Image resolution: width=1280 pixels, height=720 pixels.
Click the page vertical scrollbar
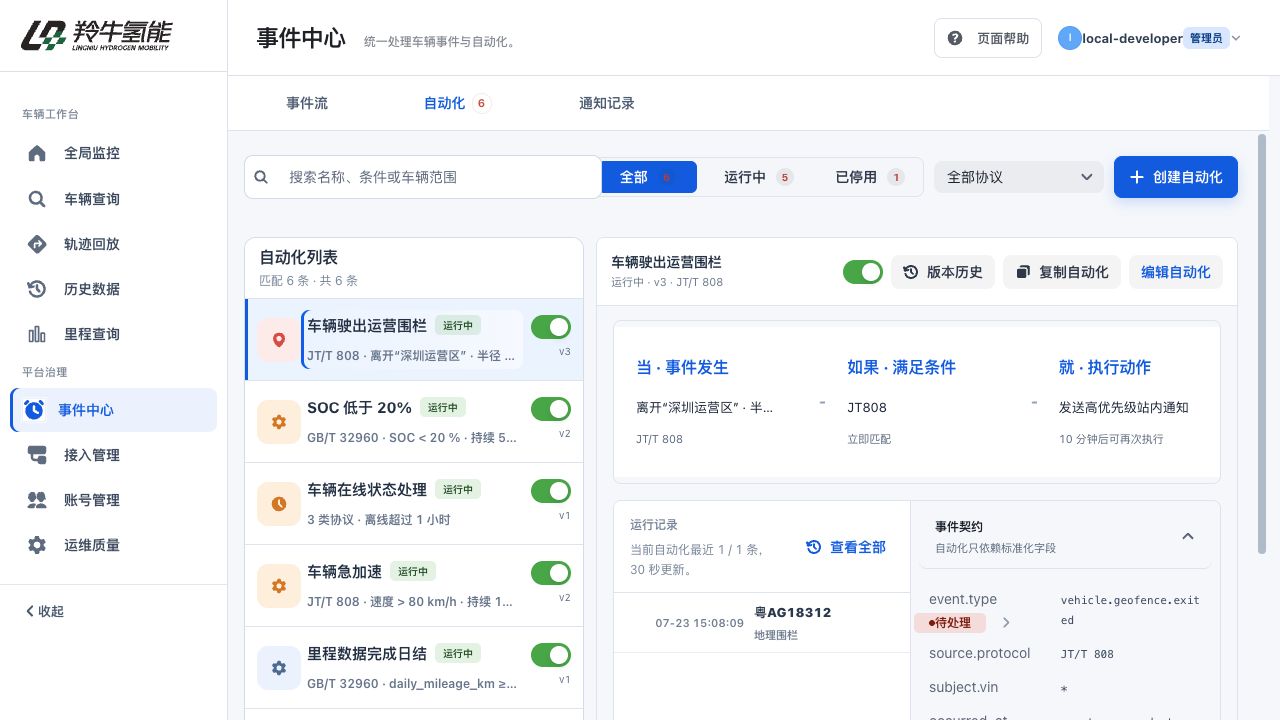1262,345
